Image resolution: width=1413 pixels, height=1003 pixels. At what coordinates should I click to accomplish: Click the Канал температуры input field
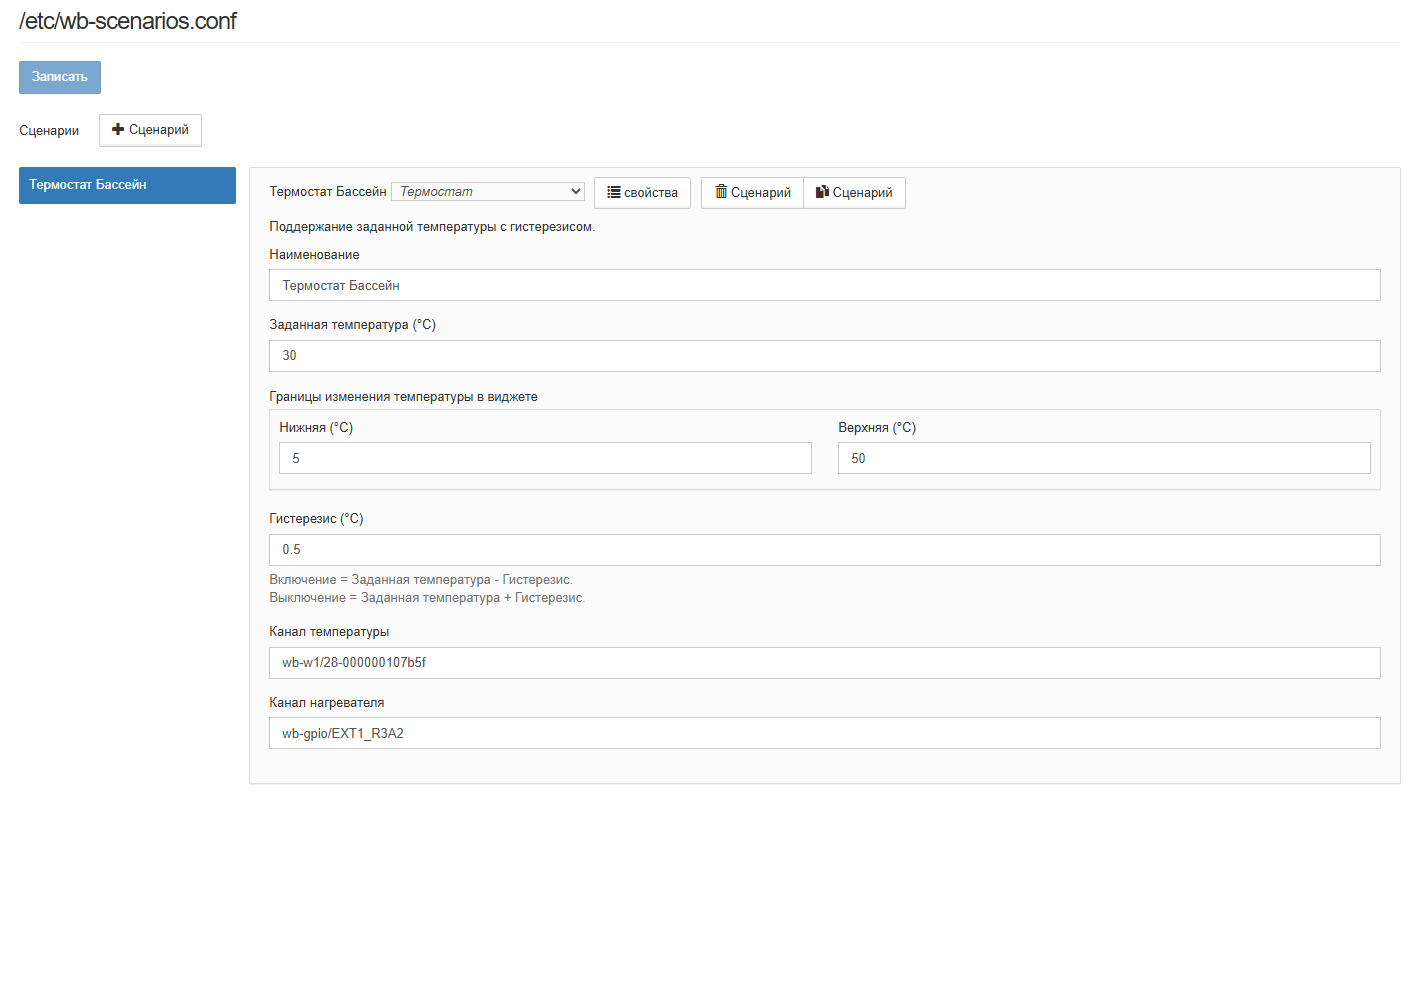824,663
